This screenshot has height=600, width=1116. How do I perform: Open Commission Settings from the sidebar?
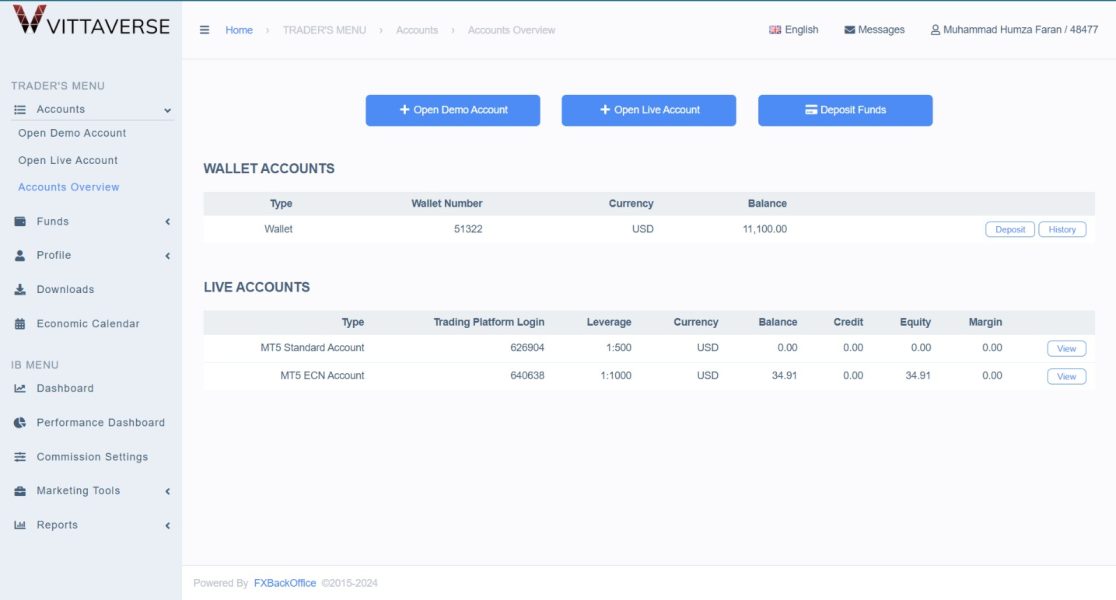[93, 457]
